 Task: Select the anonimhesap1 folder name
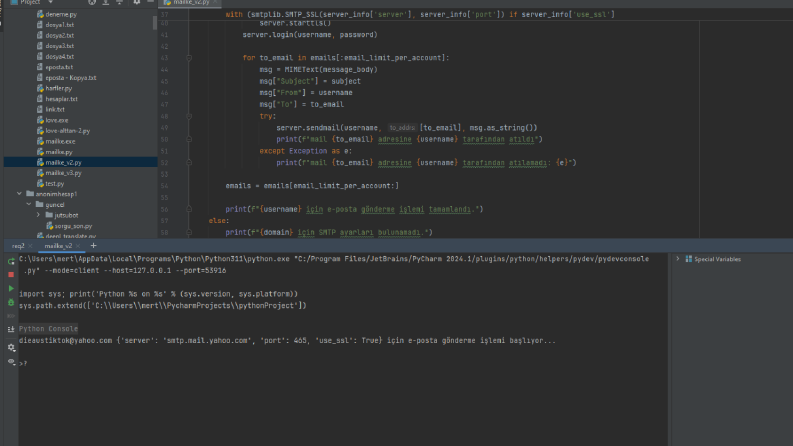click(x=56, y=194)
